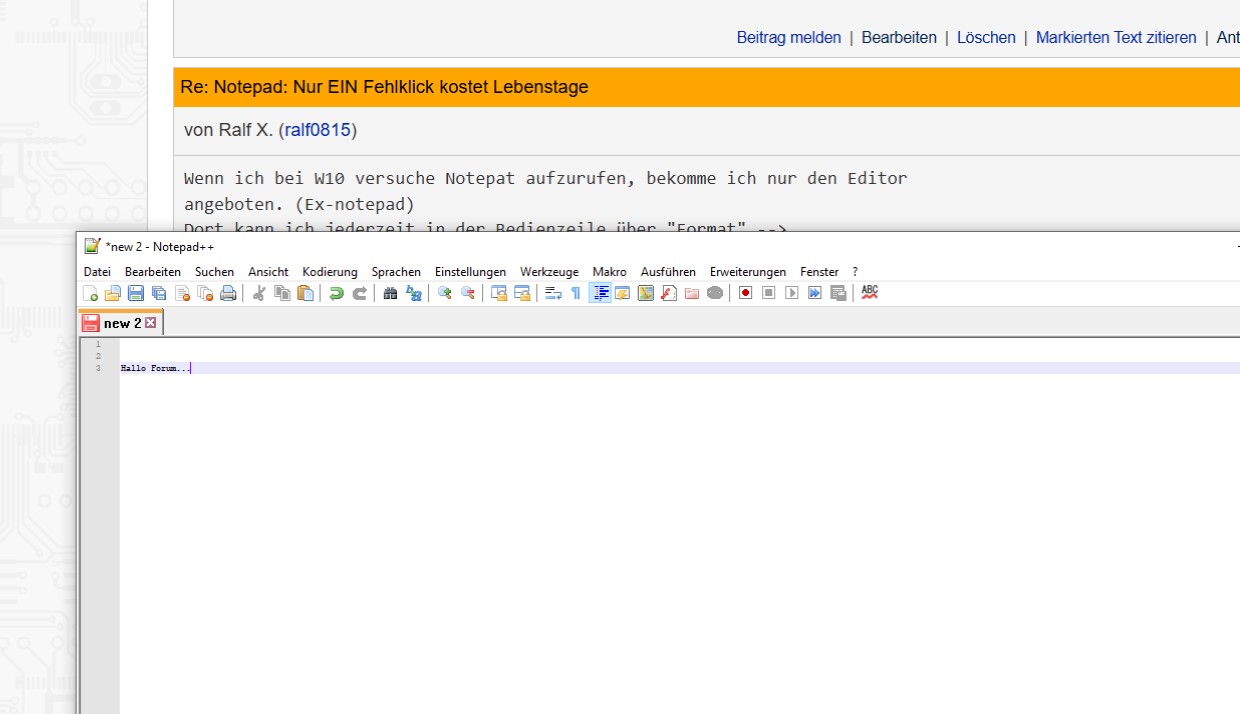Click the macro playback triangle icon
This screenshot has width=1240, height=714.
click(x=791, y=293)
